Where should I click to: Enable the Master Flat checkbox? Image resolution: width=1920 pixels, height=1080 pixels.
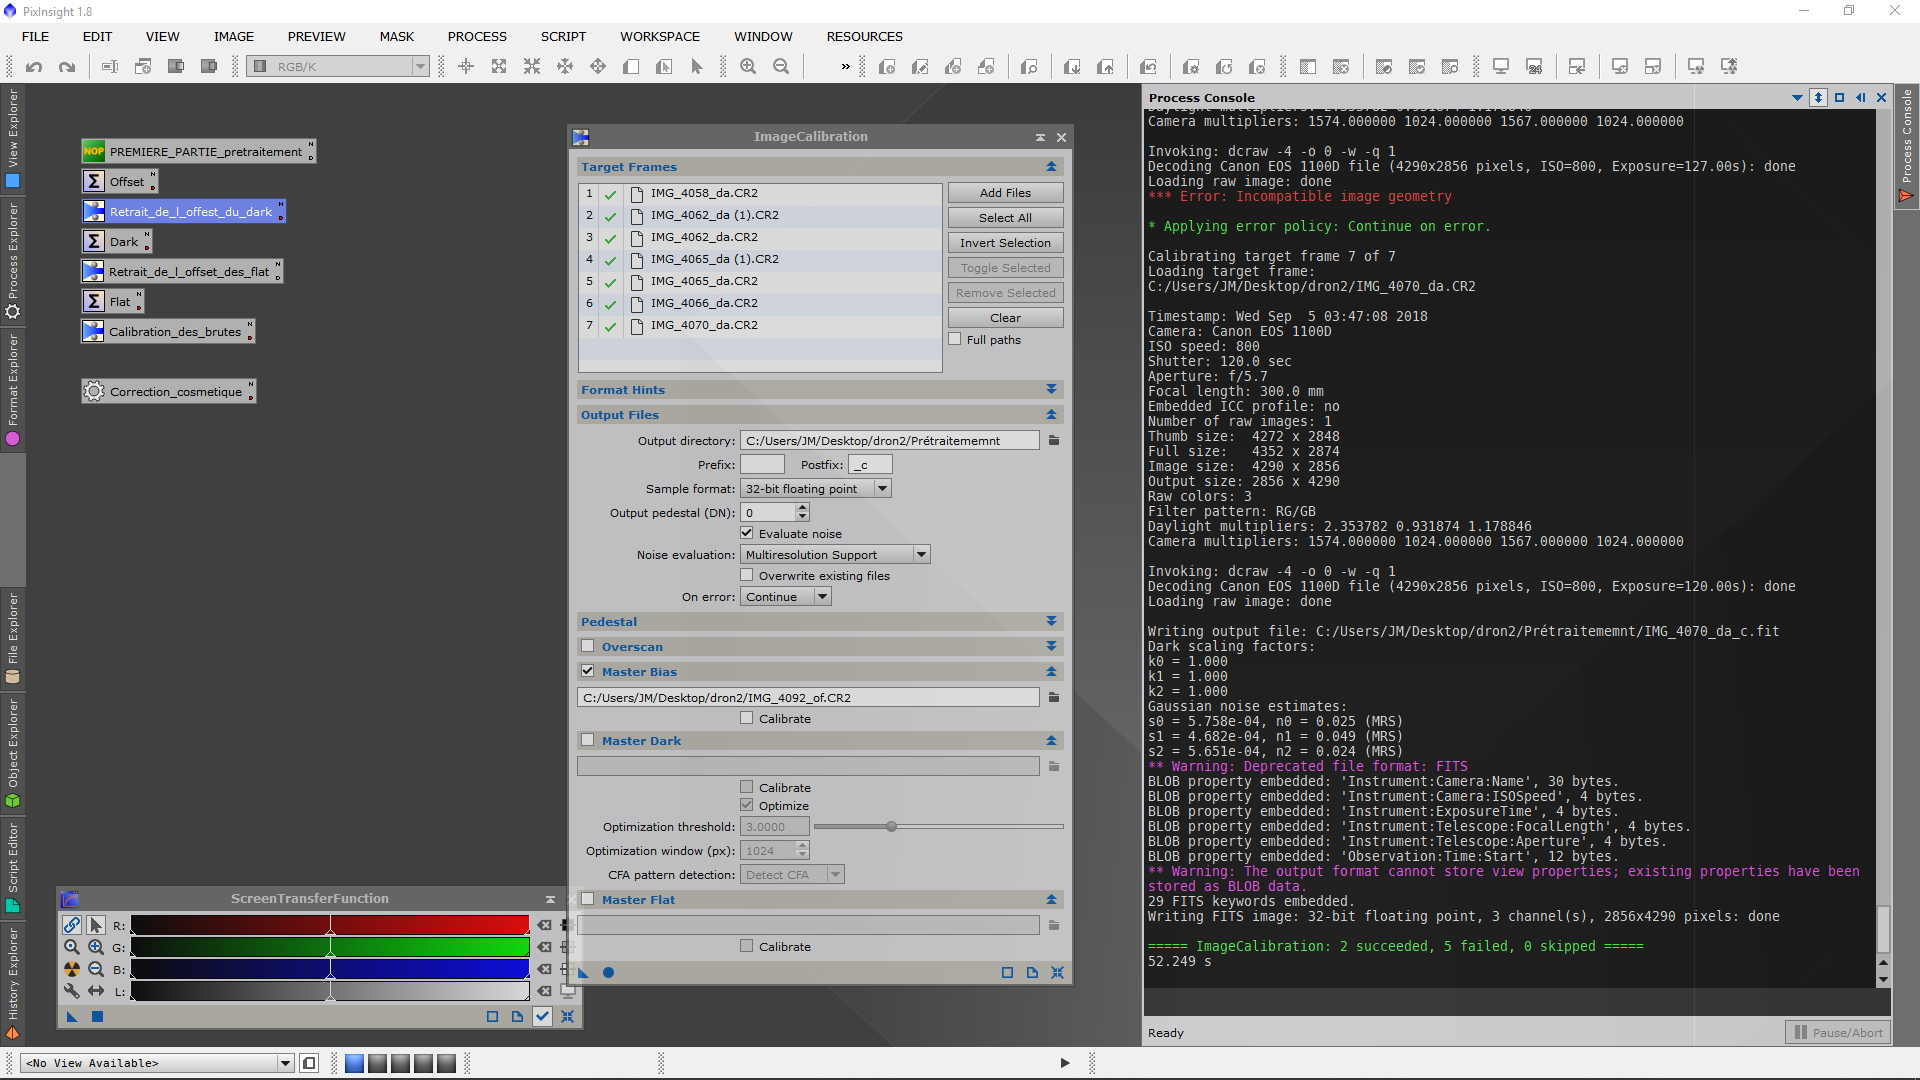point(588,899)
